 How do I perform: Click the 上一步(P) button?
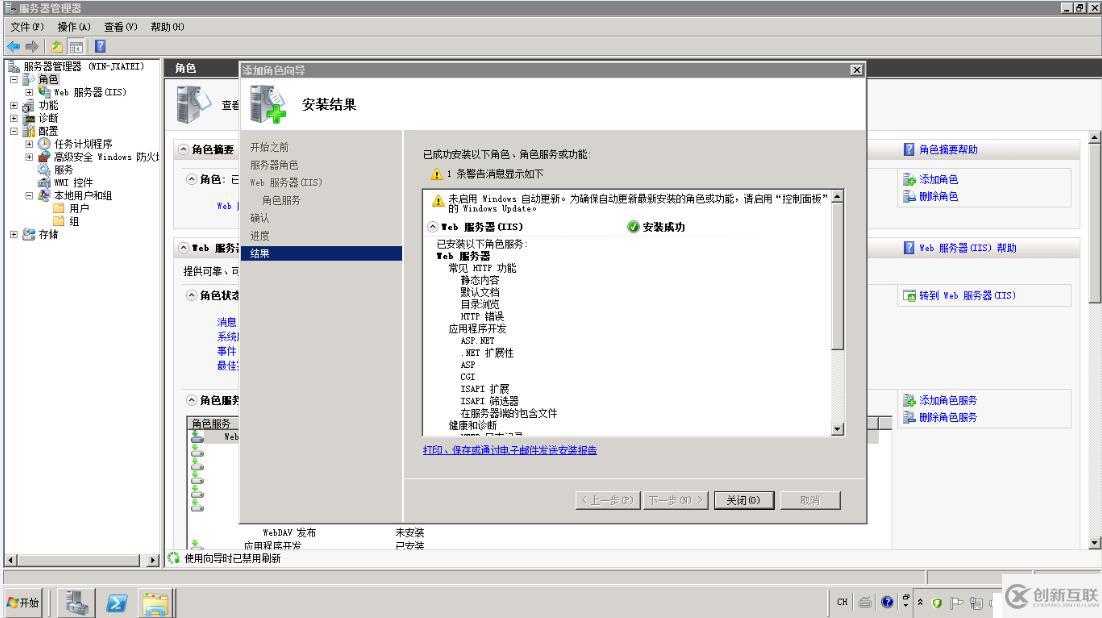tap(608, 500)
